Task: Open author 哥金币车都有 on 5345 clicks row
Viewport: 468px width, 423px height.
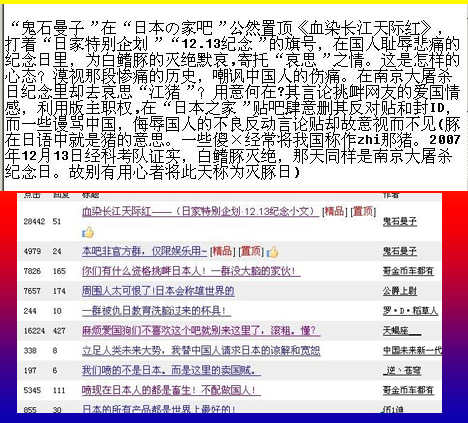Action: (x=408, y=390)
